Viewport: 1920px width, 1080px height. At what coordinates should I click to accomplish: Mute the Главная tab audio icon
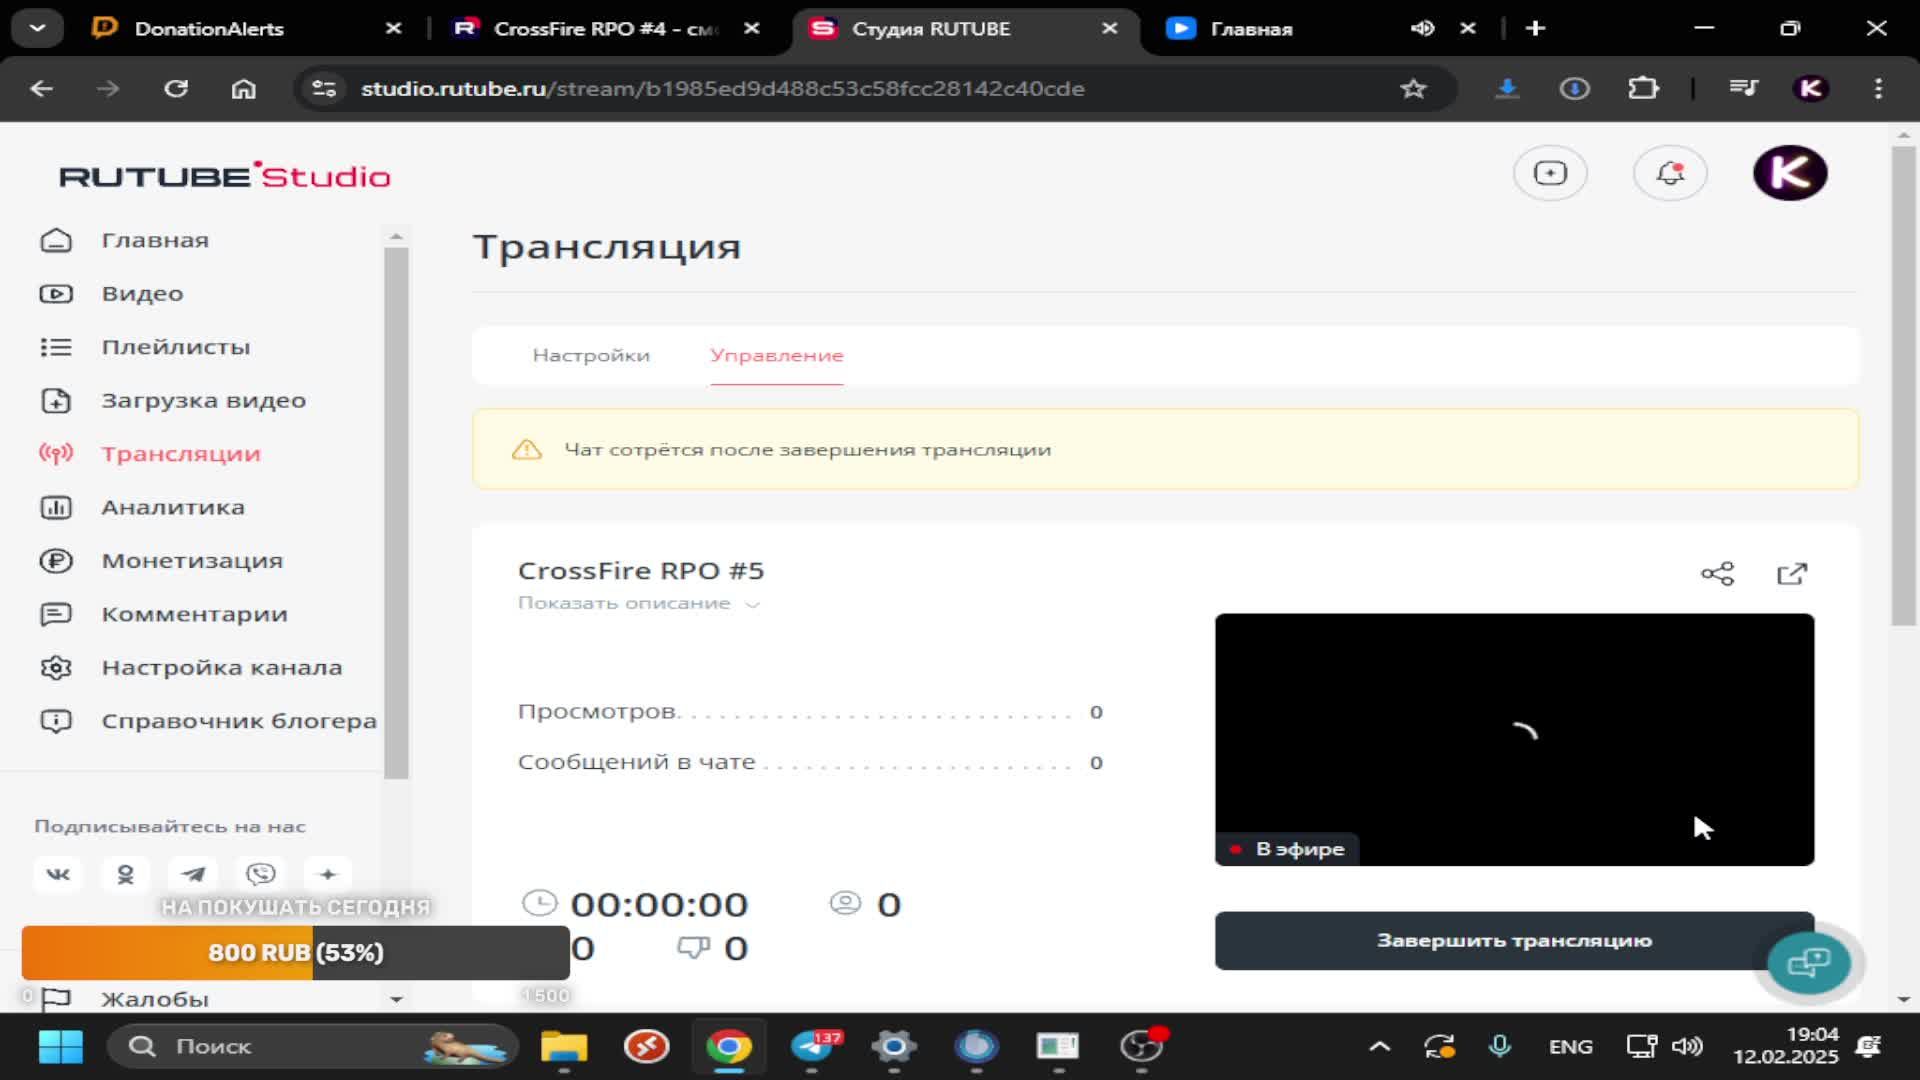coord(1422,29)
